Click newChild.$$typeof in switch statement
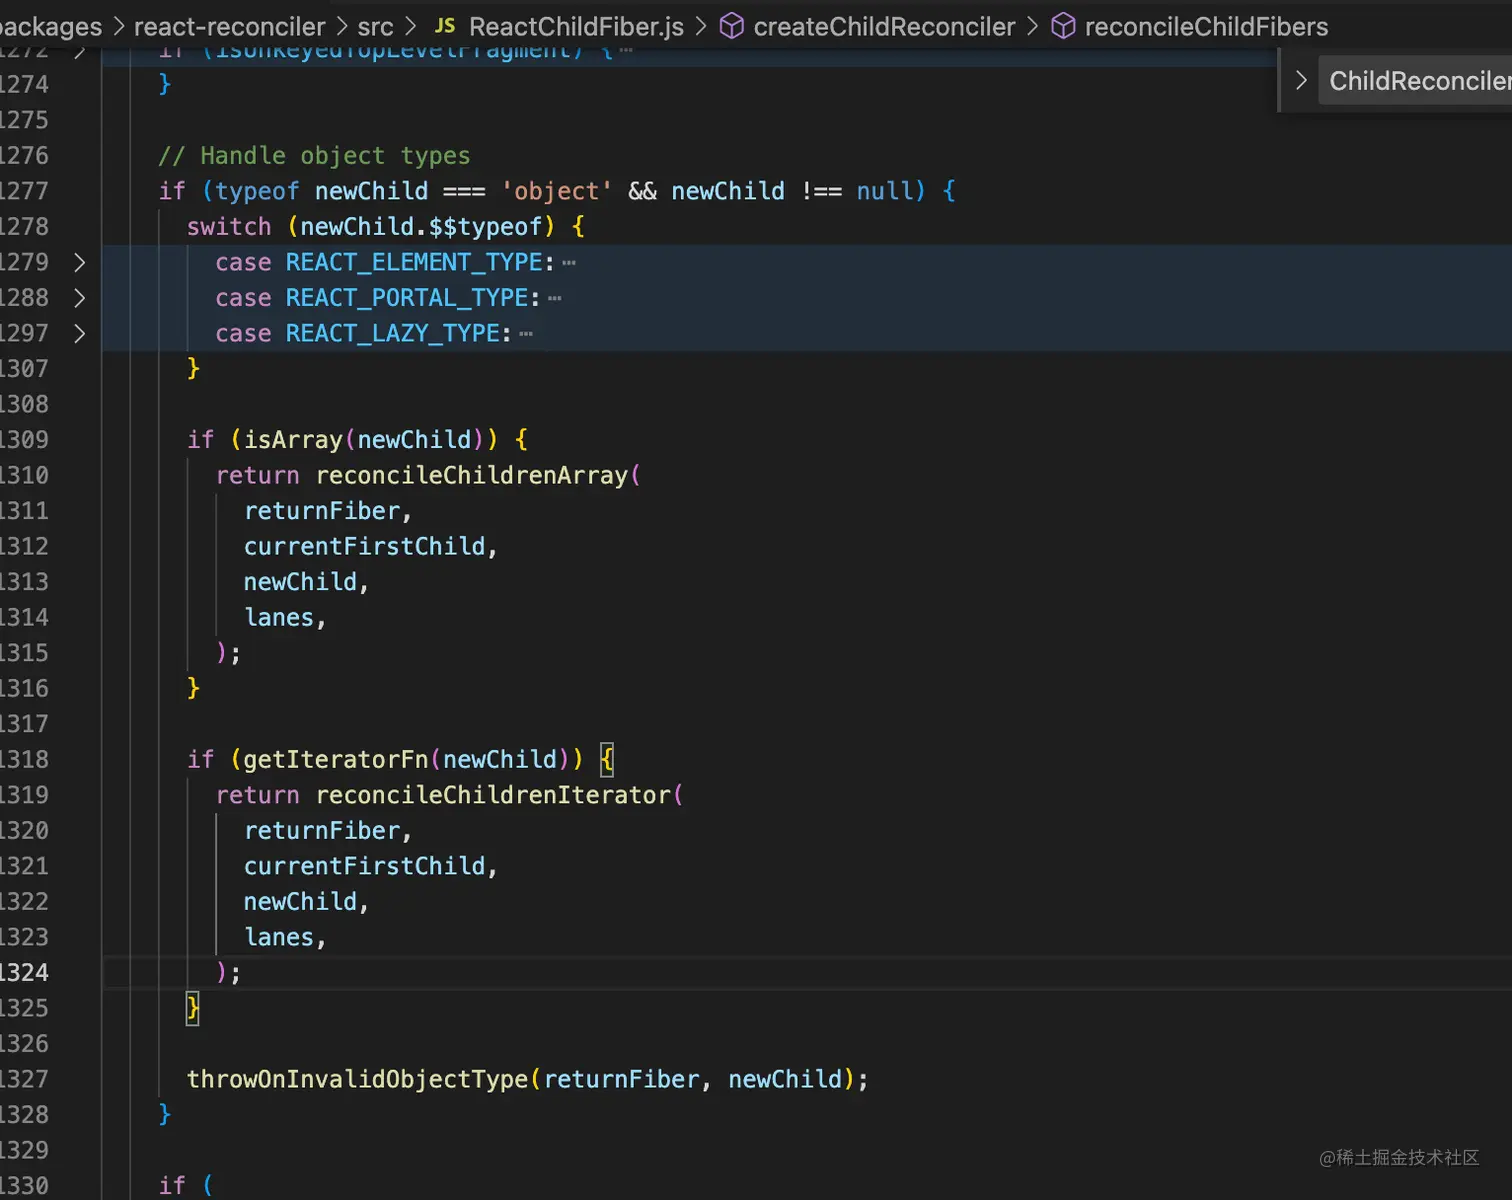This screenshot has height=1200, width=1512. pos(421,227)
